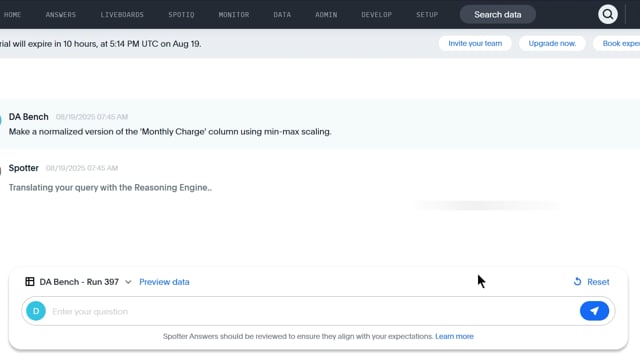
Task: Open the Liveboards section
Action: pos(122,15)
